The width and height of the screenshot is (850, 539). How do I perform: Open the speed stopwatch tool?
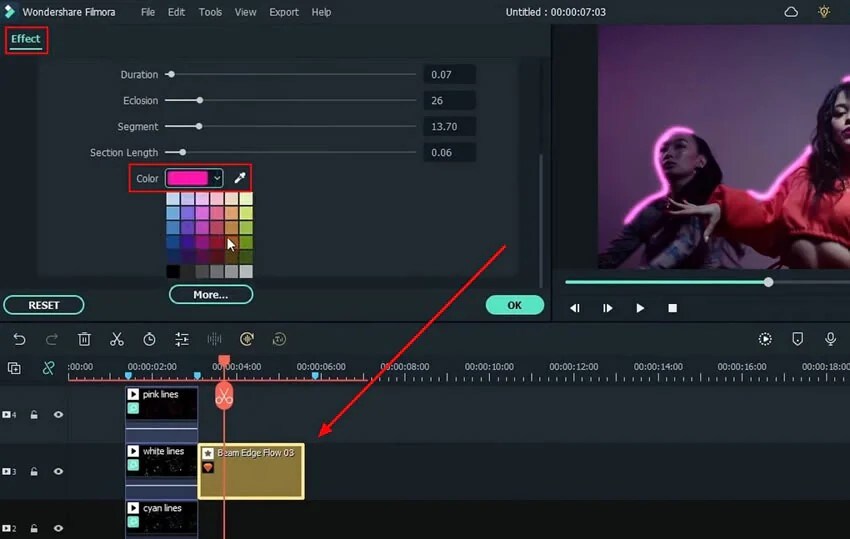point(149,339)
